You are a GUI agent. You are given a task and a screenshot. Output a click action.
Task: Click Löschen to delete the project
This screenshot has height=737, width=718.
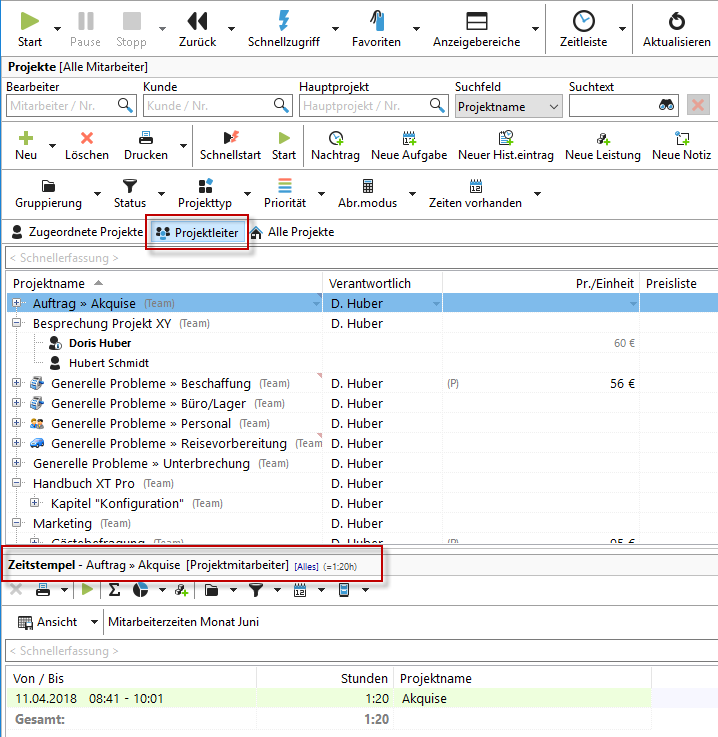point(87,139)
